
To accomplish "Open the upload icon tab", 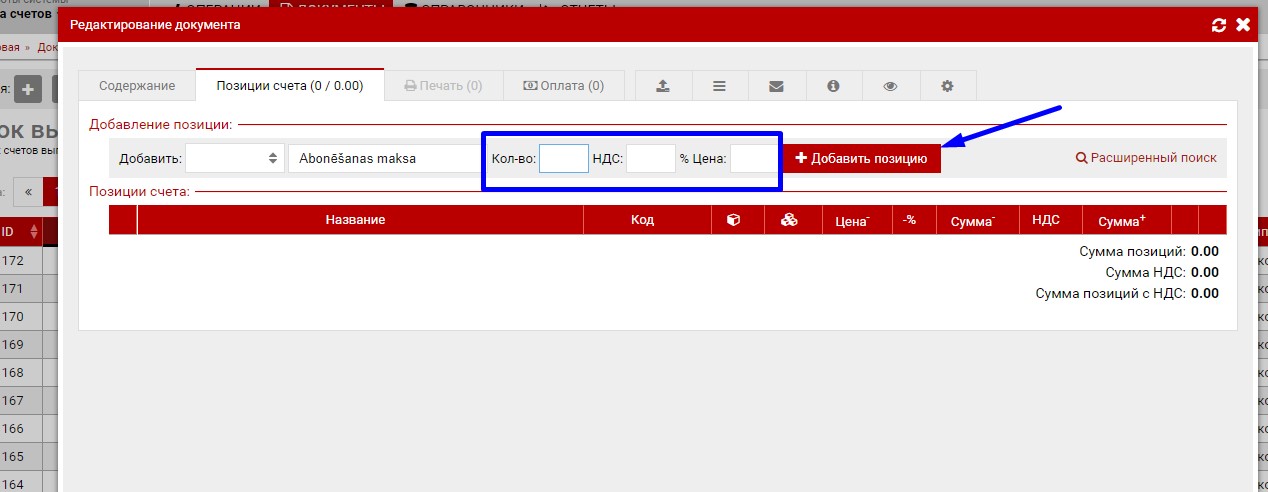I will tap(662, 86).
